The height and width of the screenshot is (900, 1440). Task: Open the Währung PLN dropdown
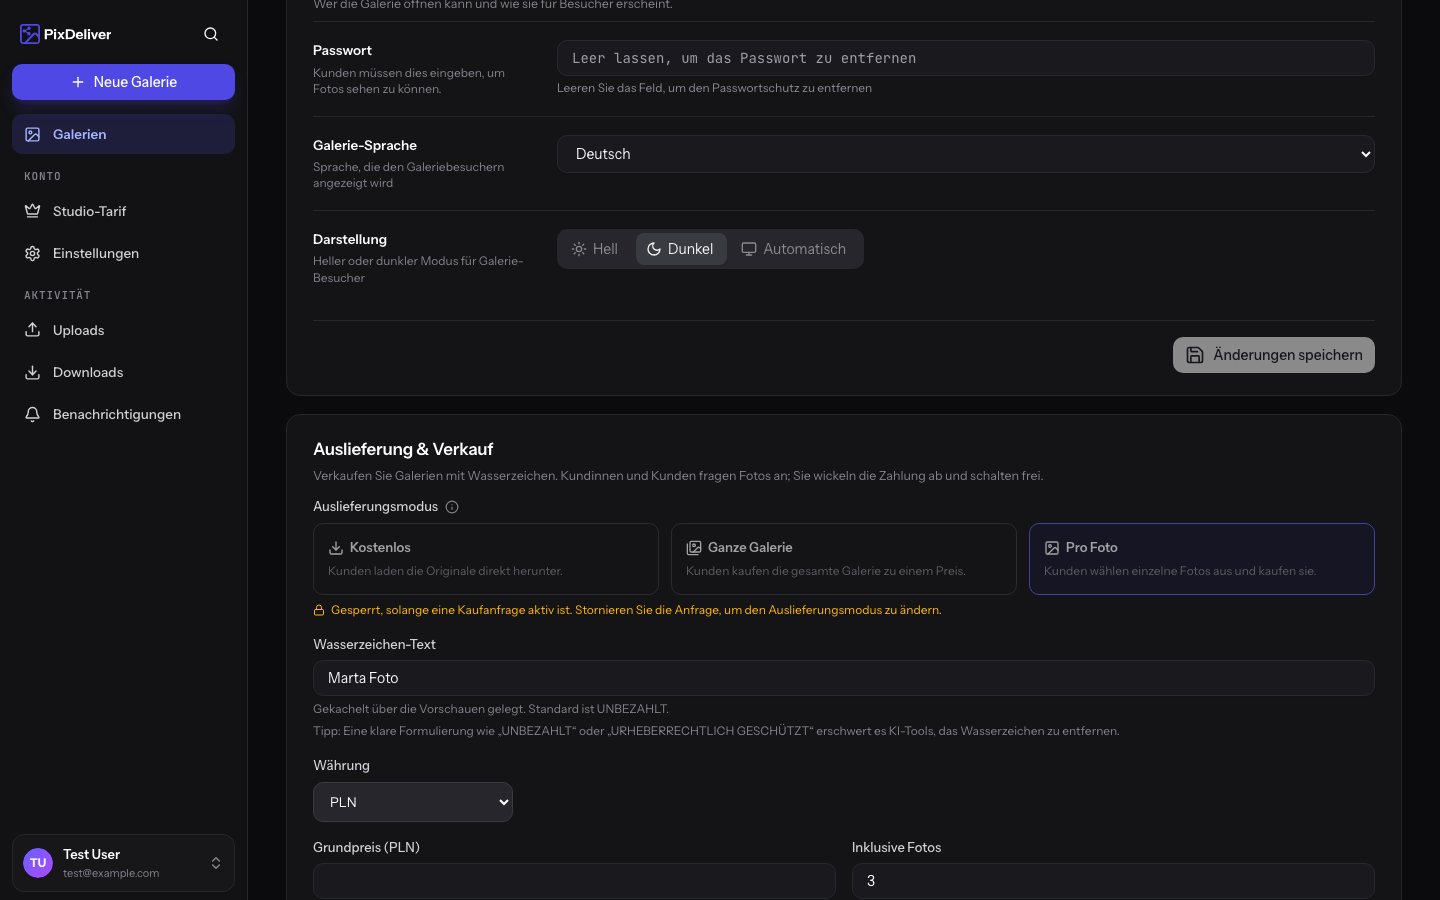(x=413, y=802)
